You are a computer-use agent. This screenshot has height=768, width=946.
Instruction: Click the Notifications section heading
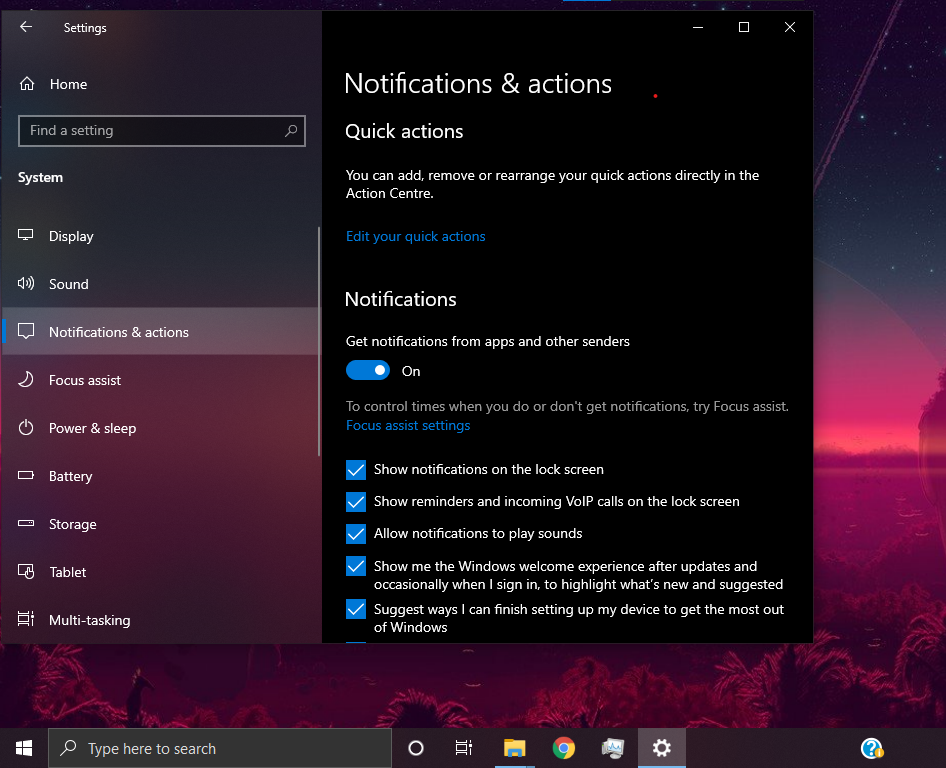tap(401, 299)
